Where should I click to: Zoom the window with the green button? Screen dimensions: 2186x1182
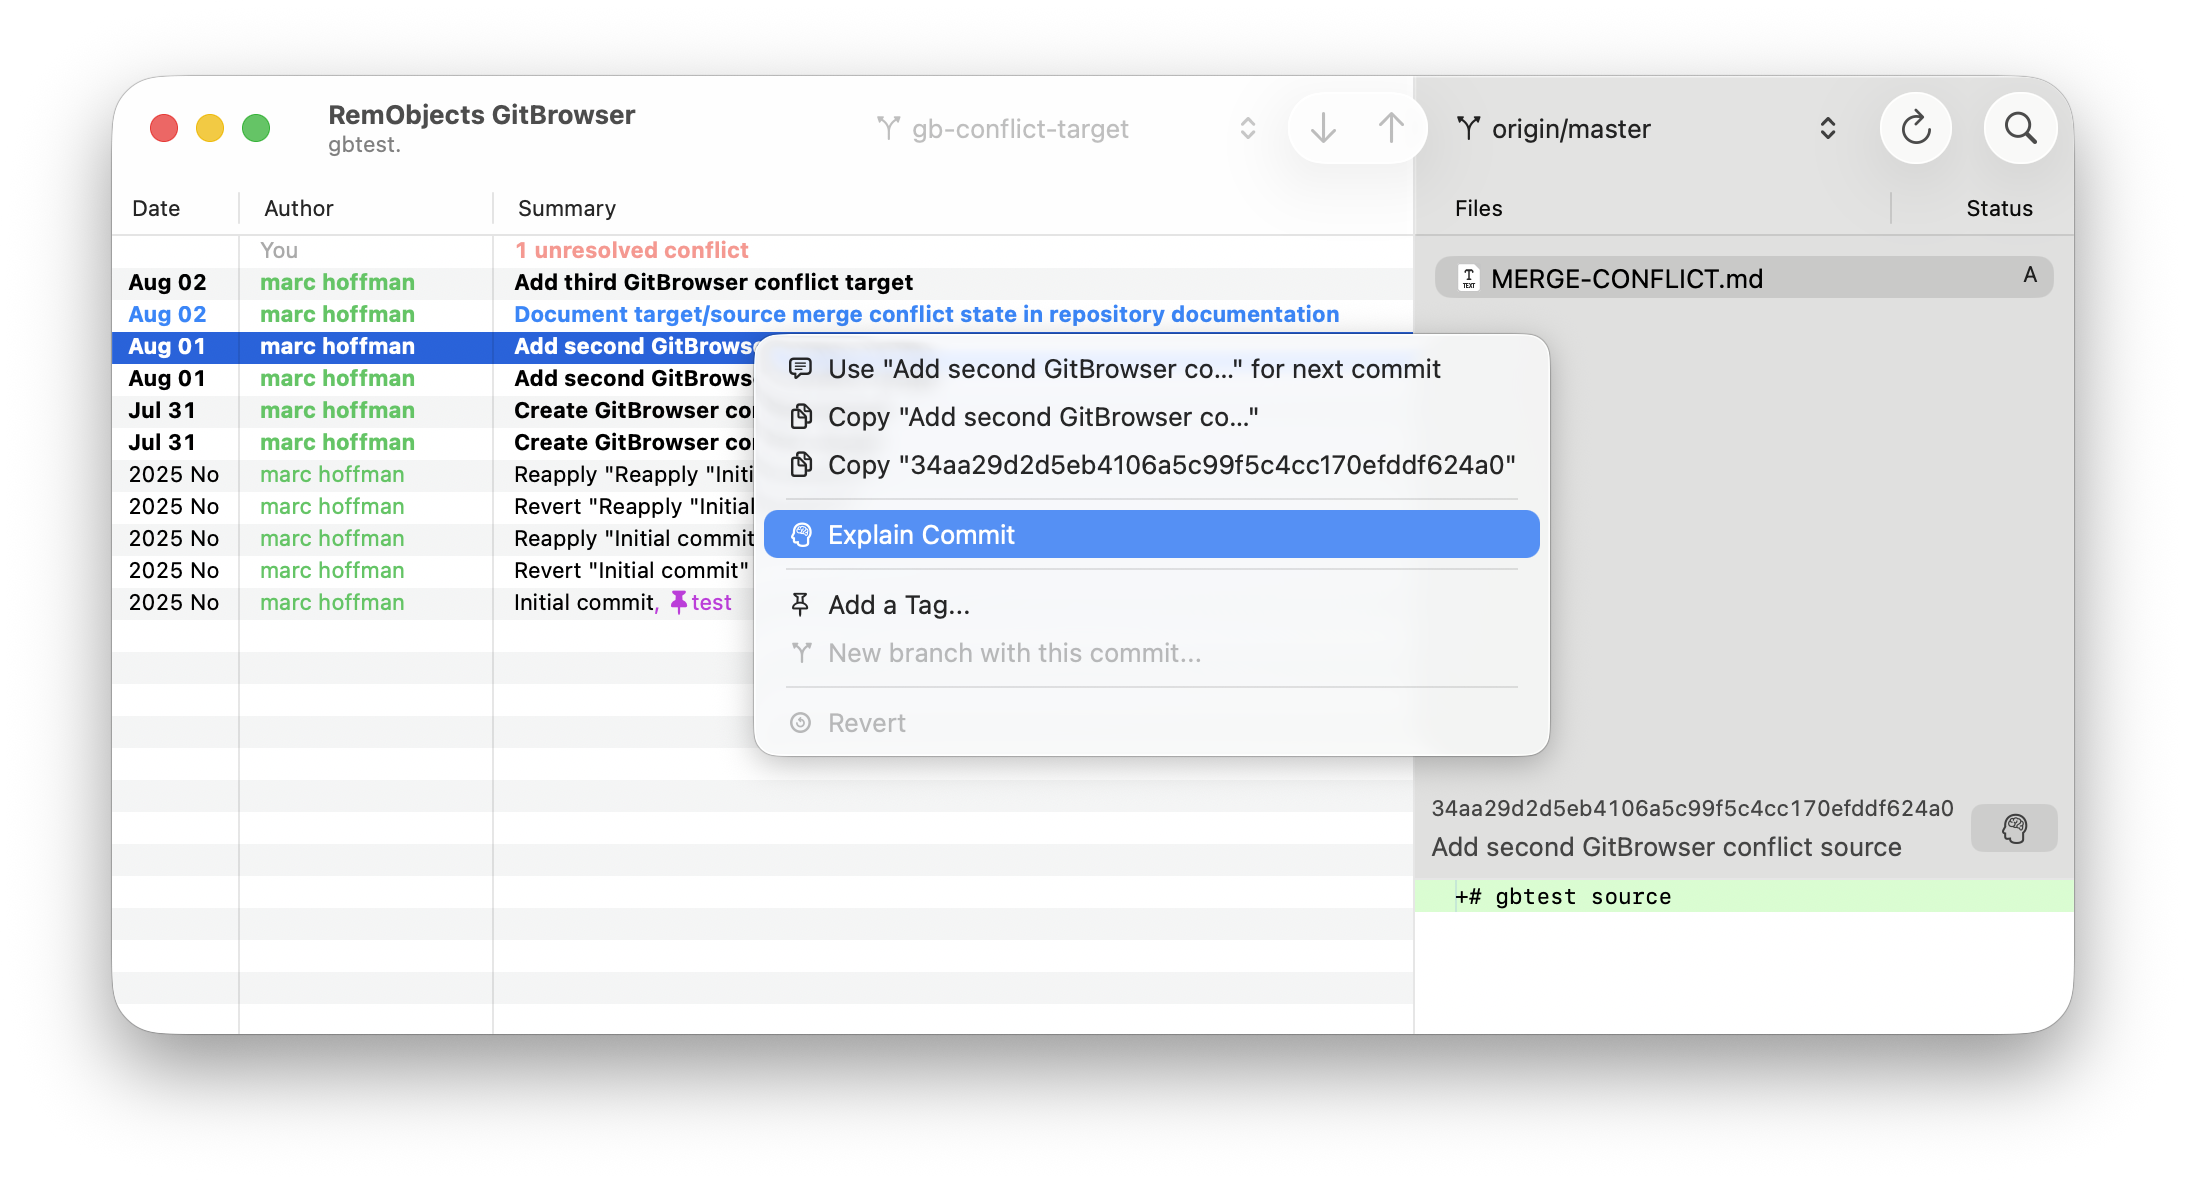tap(256, 128)
